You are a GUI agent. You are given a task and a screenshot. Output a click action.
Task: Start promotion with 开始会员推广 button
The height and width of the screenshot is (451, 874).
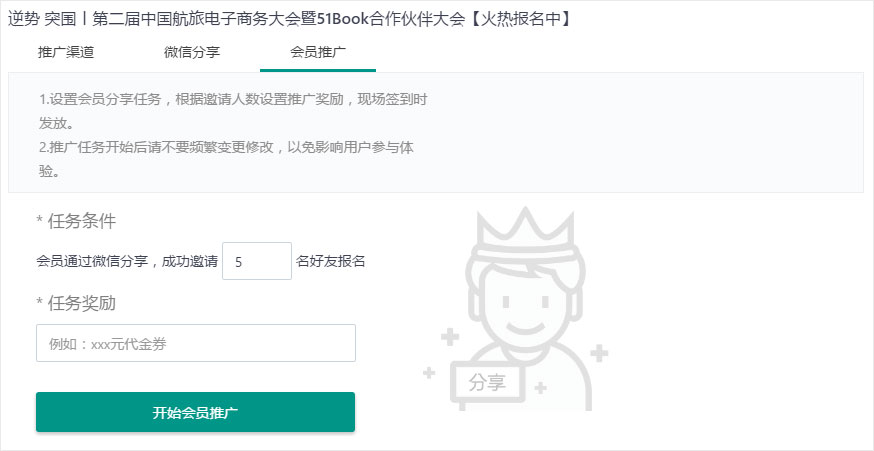[195, 413]
